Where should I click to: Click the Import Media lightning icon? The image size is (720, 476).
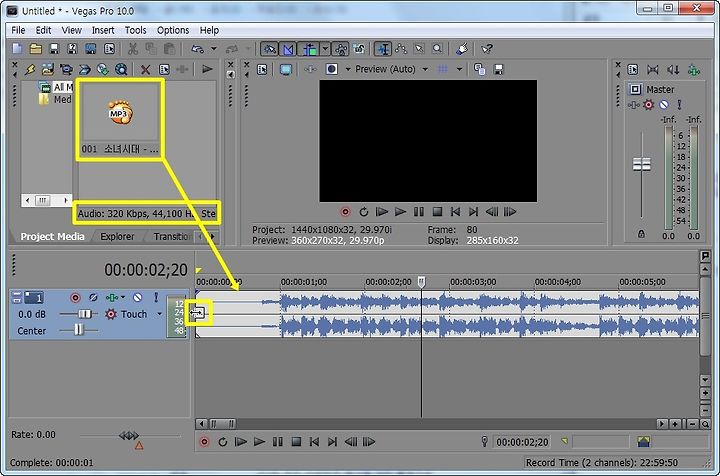(x=30, y=69)
